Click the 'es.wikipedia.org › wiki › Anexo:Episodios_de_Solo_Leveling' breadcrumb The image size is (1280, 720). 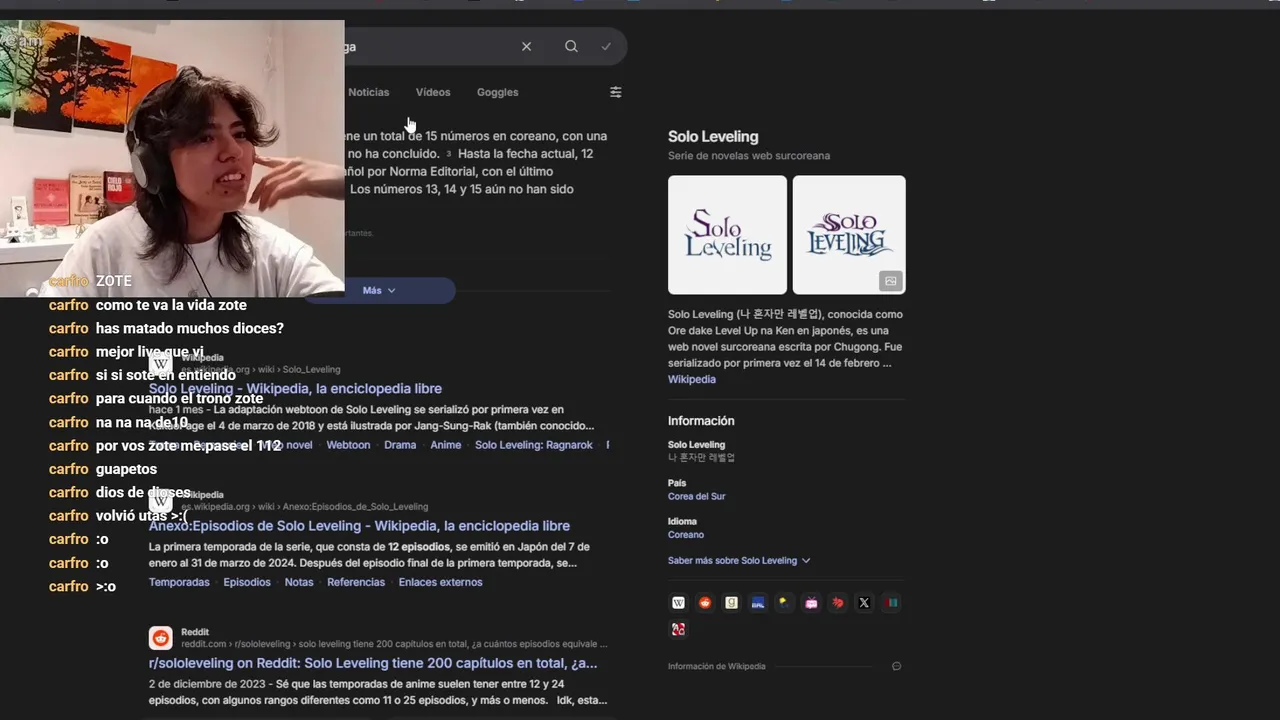click(x=304, y=507)
